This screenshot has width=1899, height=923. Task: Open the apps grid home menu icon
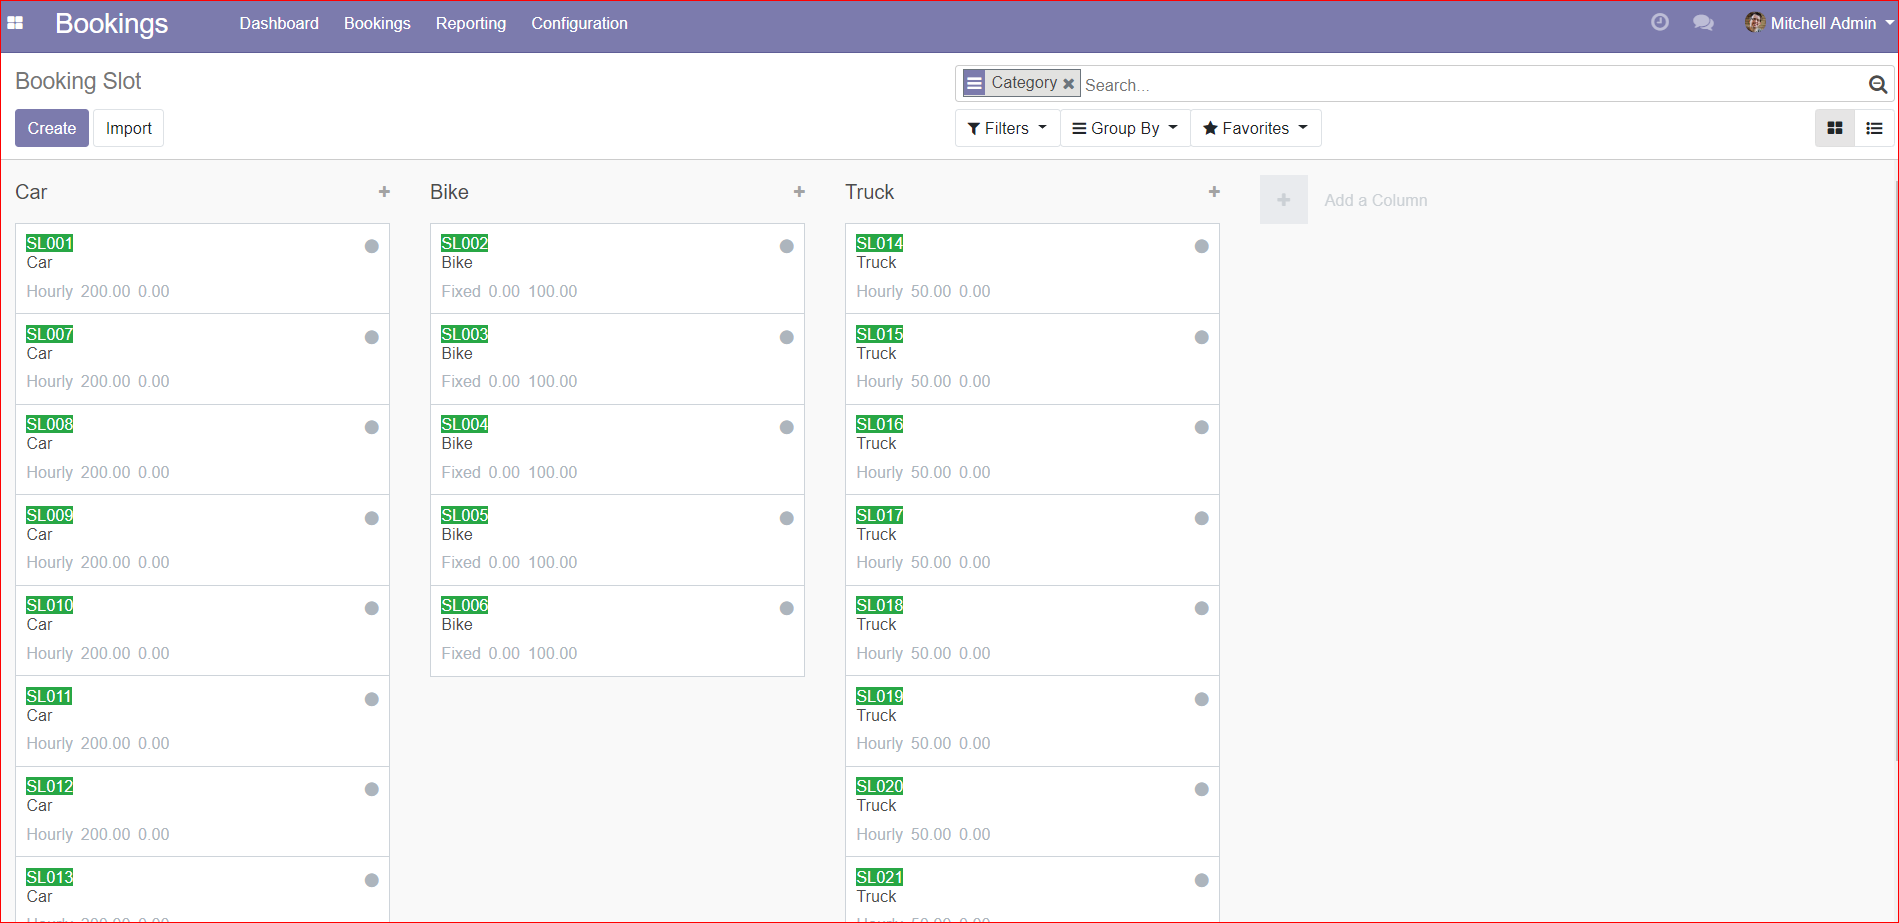coord(15,23)
